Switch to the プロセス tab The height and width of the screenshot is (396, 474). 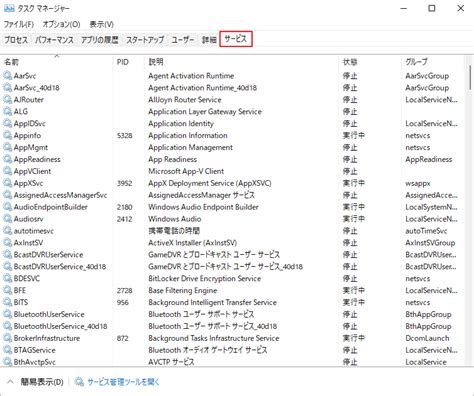click(x=16, y=40)
